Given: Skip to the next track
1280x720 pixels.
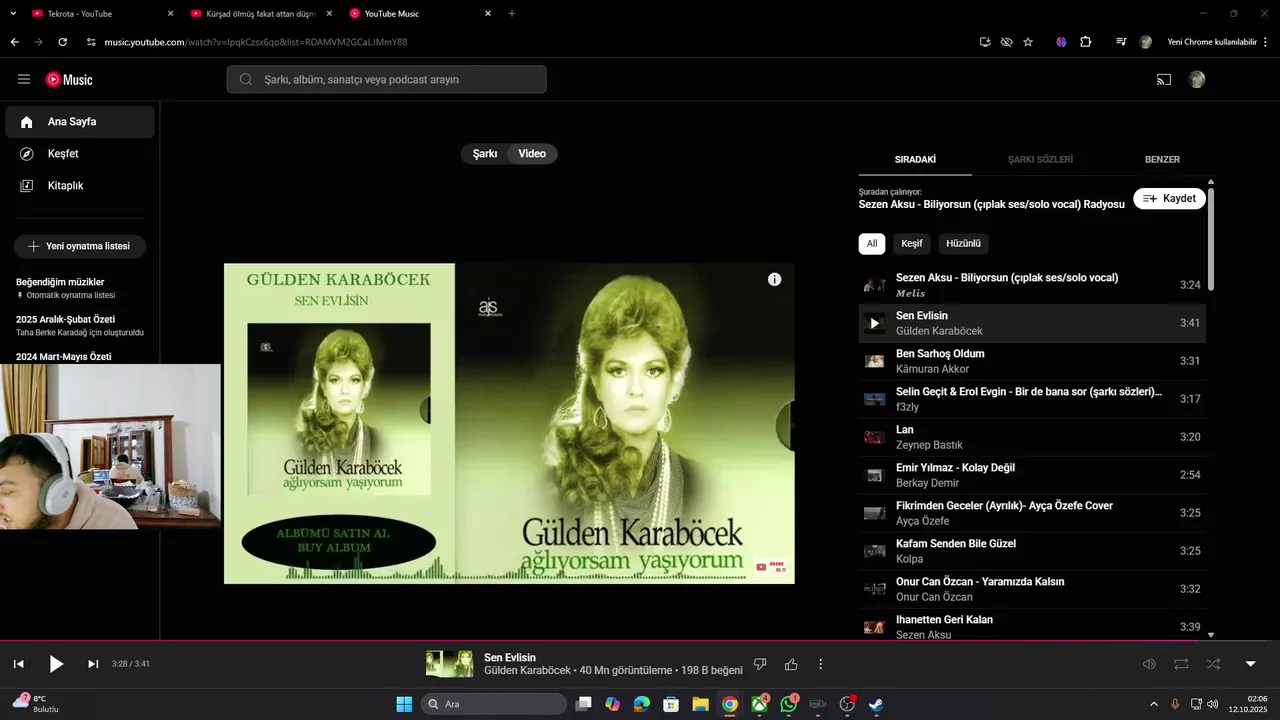Looking at the screenshot, I should (x=93, y=664).
